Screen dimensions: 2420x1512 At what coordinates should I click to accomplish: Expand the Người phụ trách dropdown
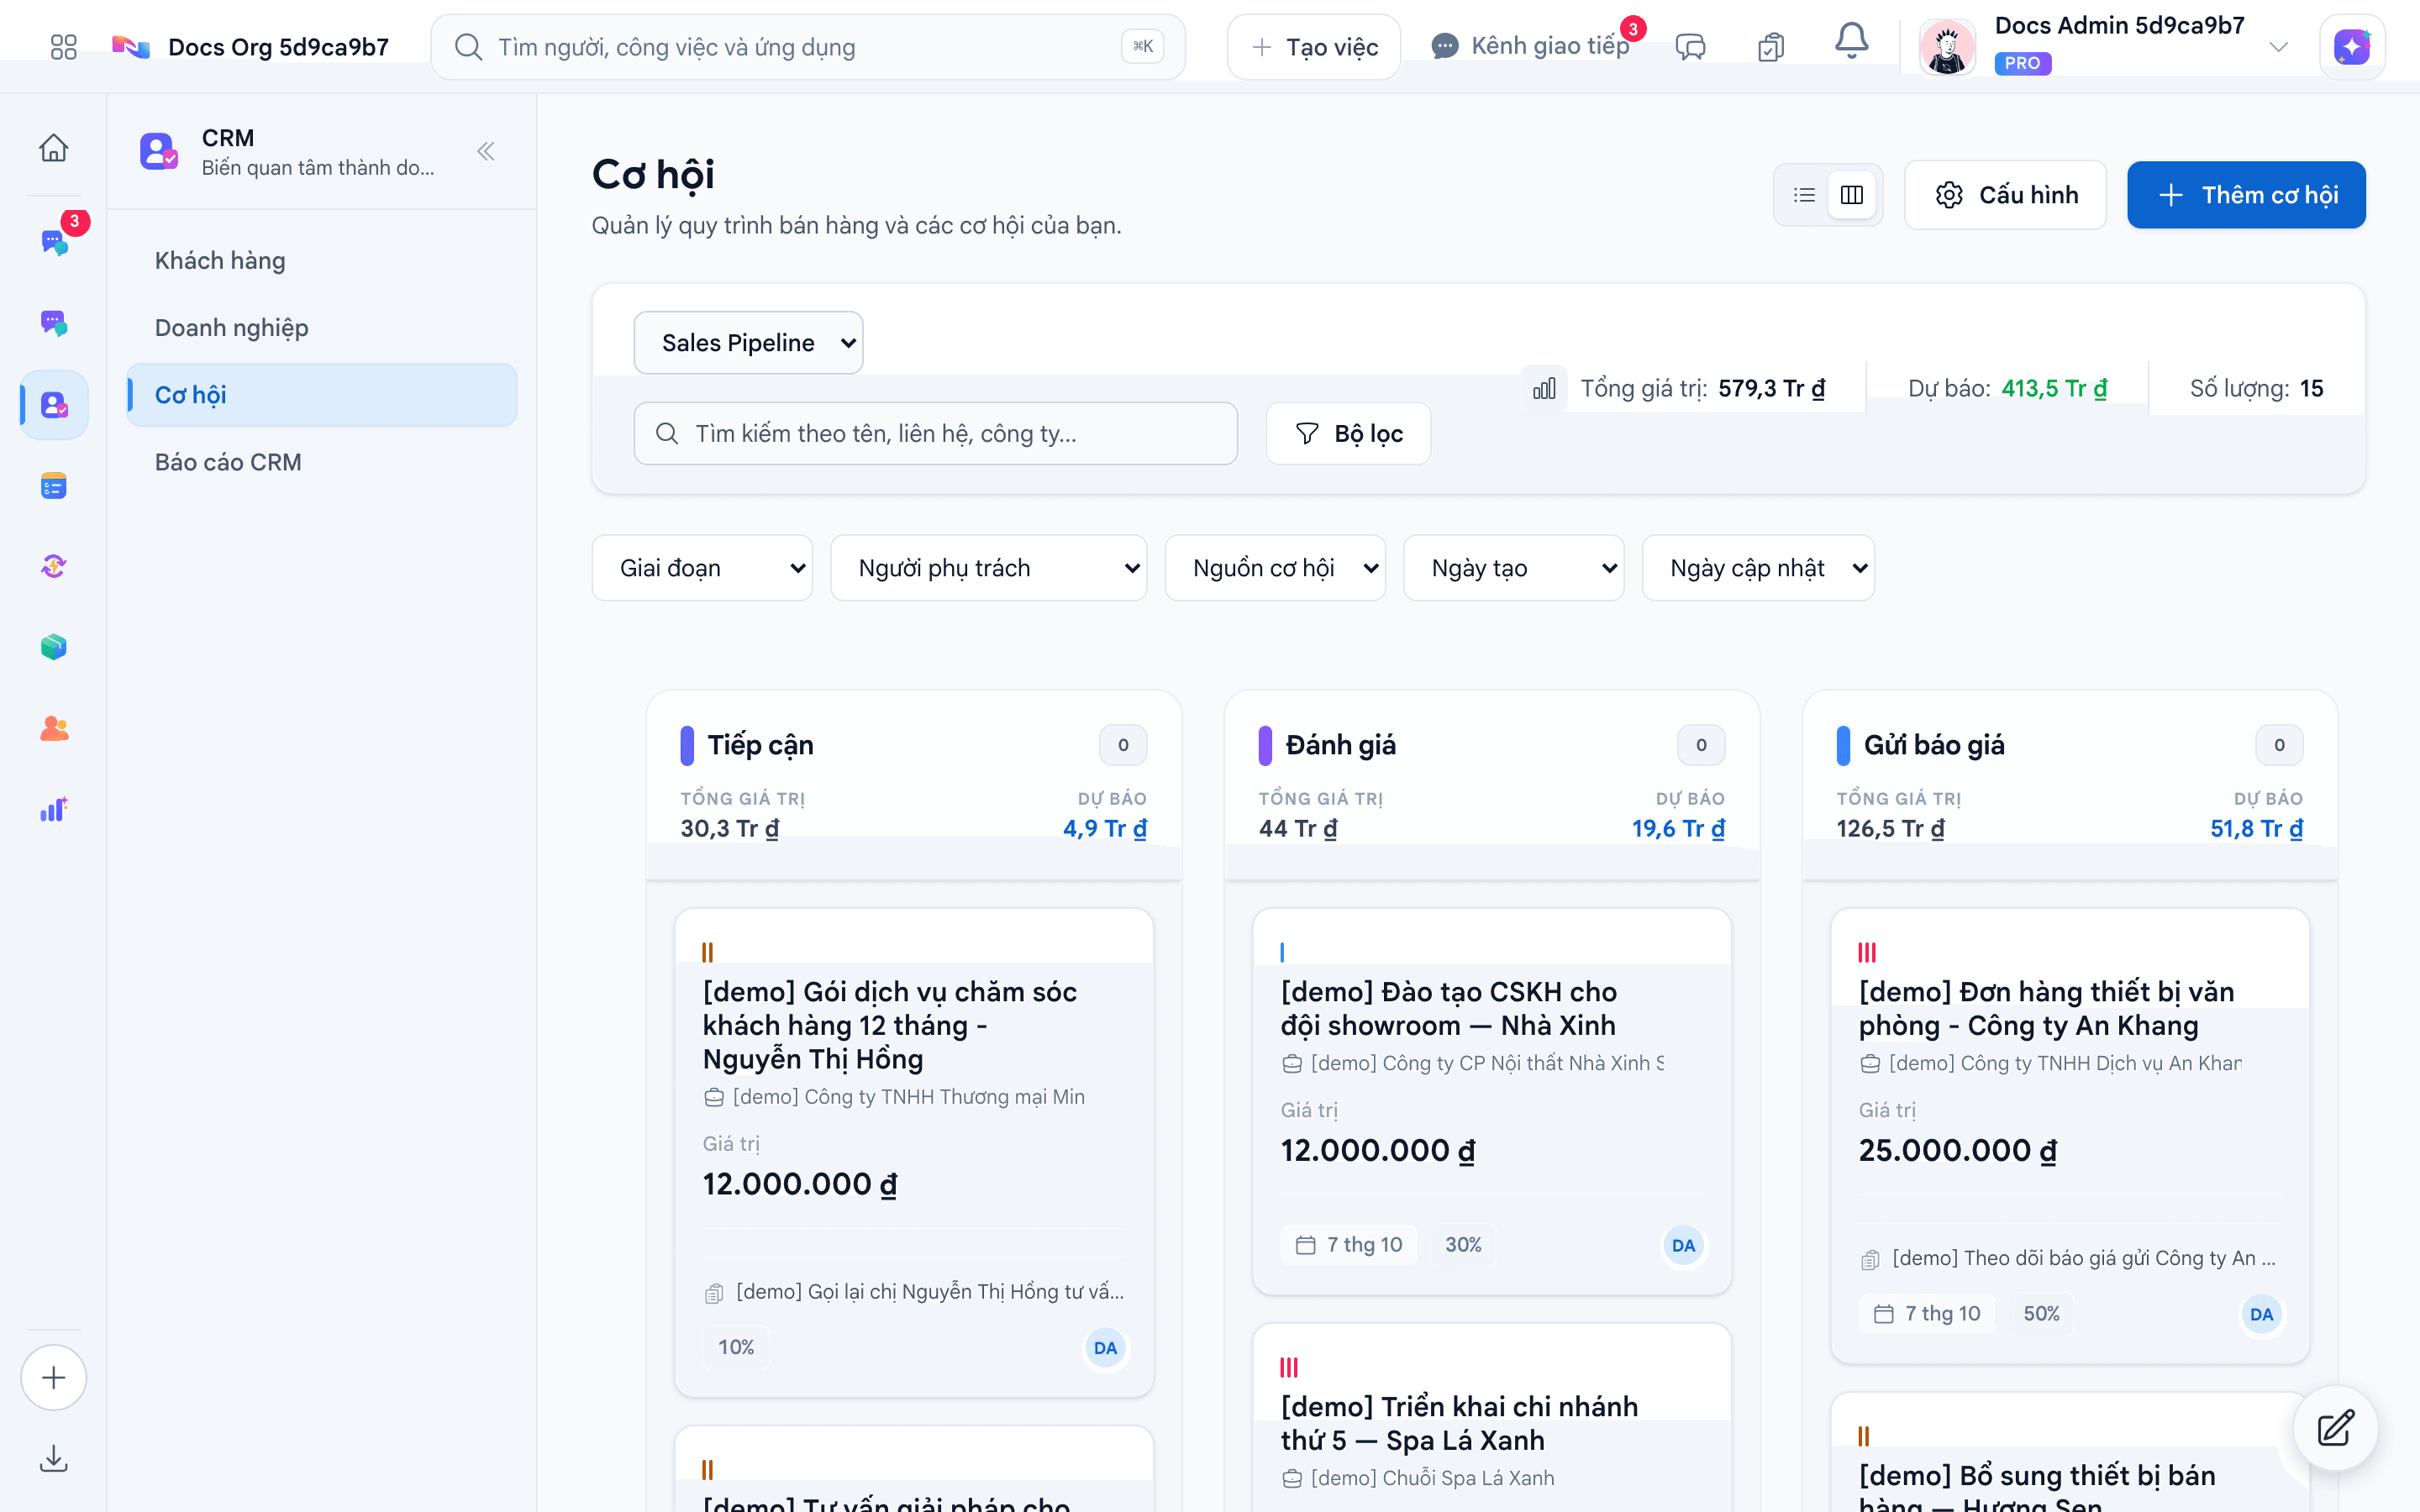pyautogui.click(x=988, y=568)
